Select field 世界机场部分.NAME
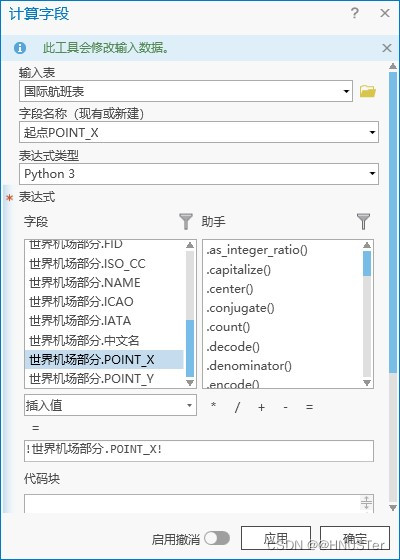 [104, 283]
